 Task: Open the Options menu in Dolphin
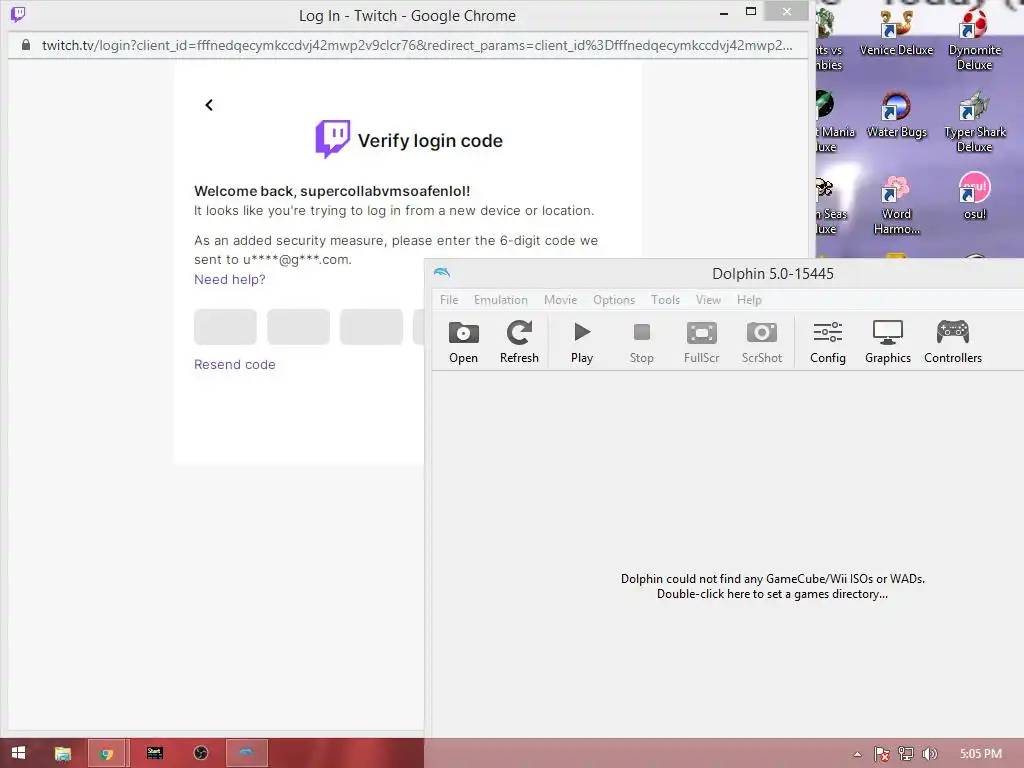pyautogui.click(x=614, y=300)
